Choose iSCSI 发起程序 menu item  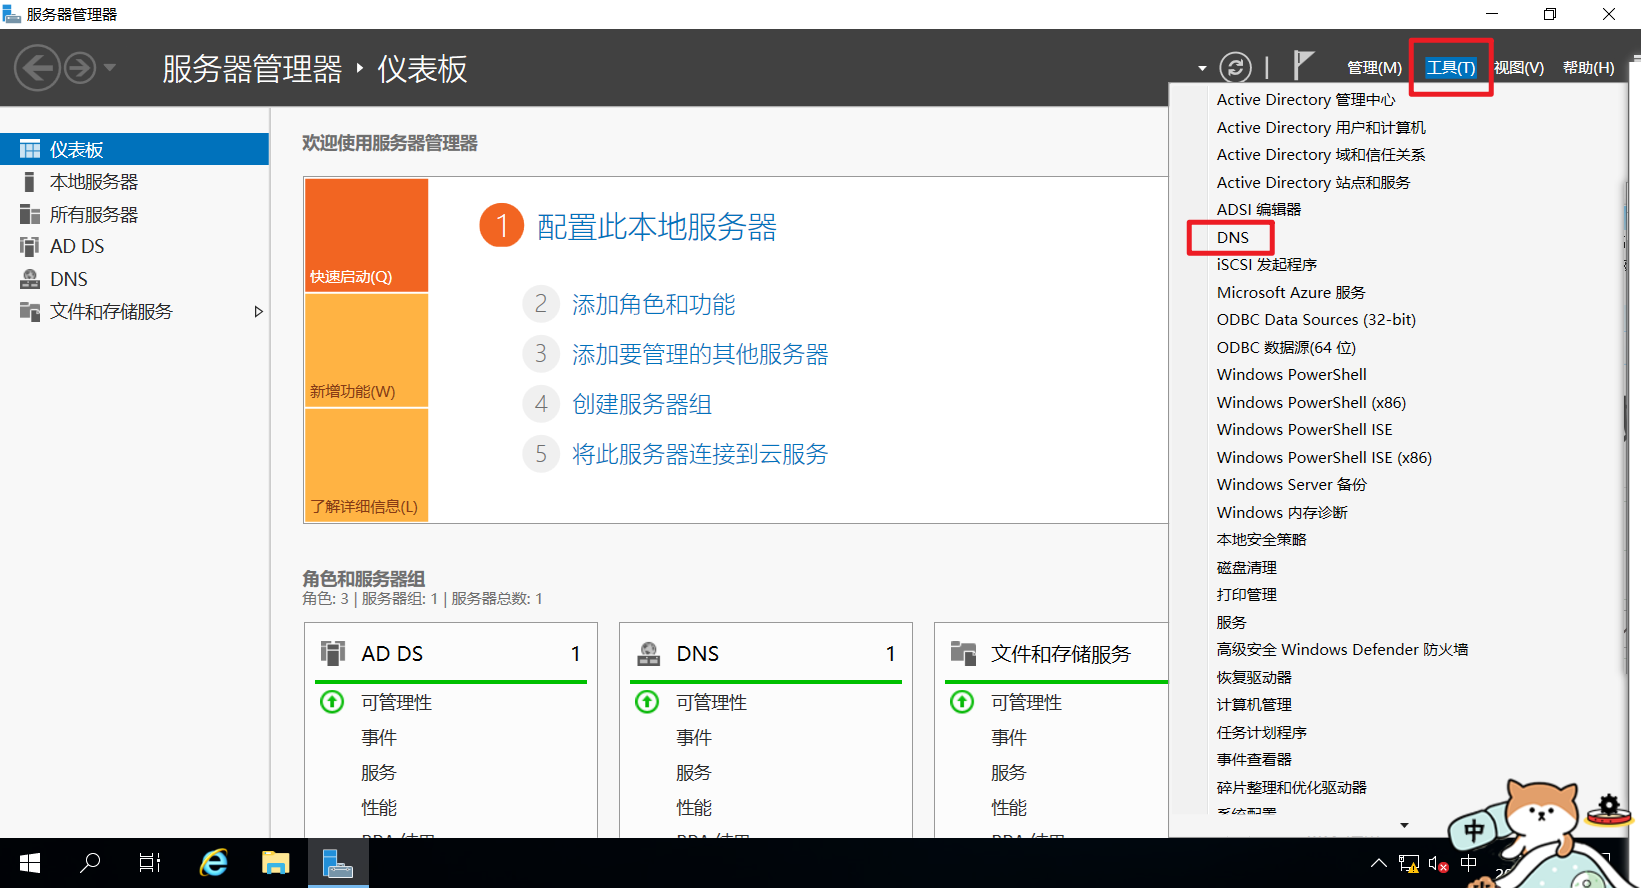(x=1267, y=265)
